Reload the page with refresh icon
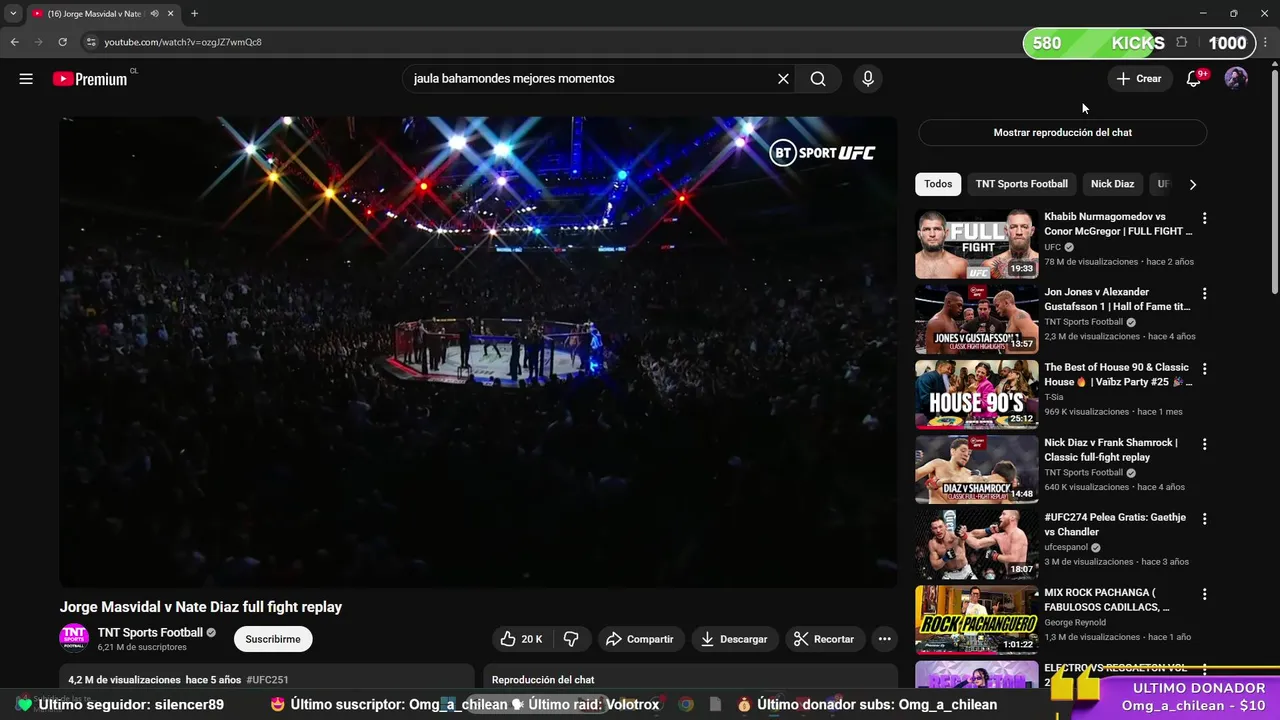Image resolution: width=1280 pixels, height=720 pixels. (x=62, y=42)
